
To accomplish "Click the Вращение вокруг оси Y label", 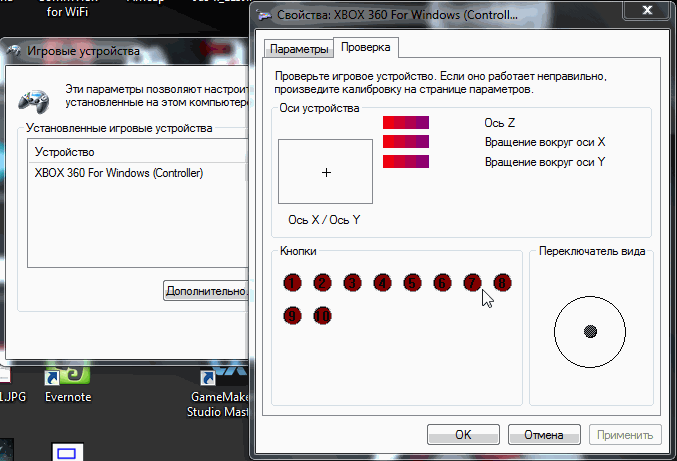I will (x=545, y=162).
